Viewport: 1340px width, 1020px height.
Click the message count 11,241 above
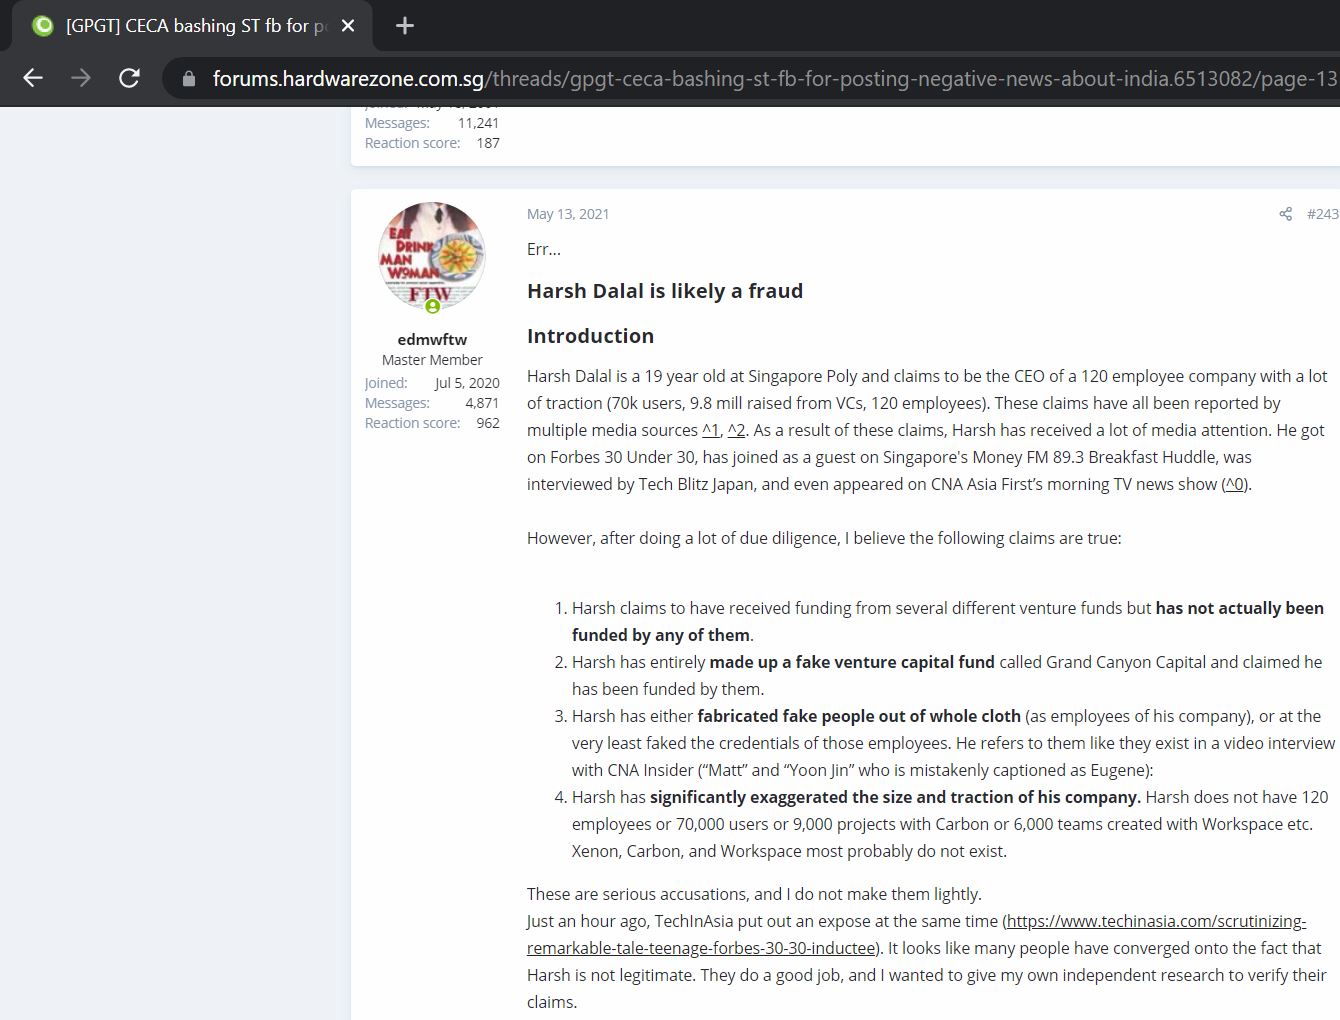click(478, 123)
